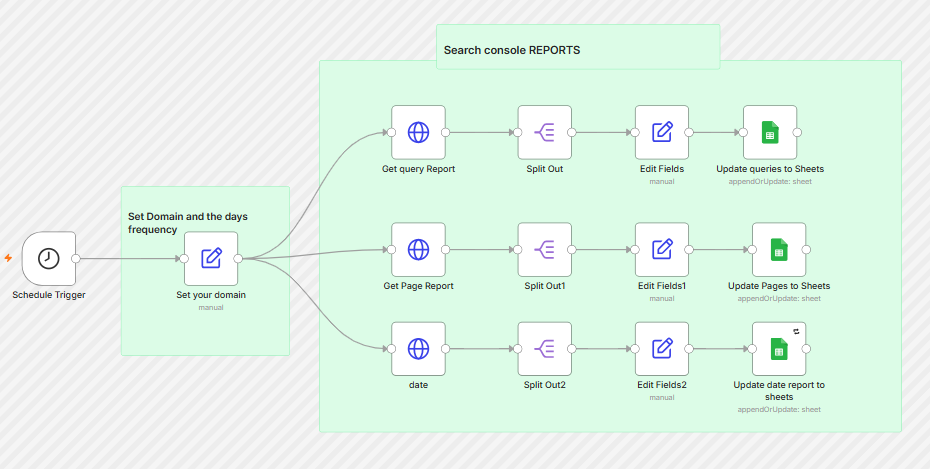Open Update Pages to Sheets node
930x469 pixels.
(779, 250)
